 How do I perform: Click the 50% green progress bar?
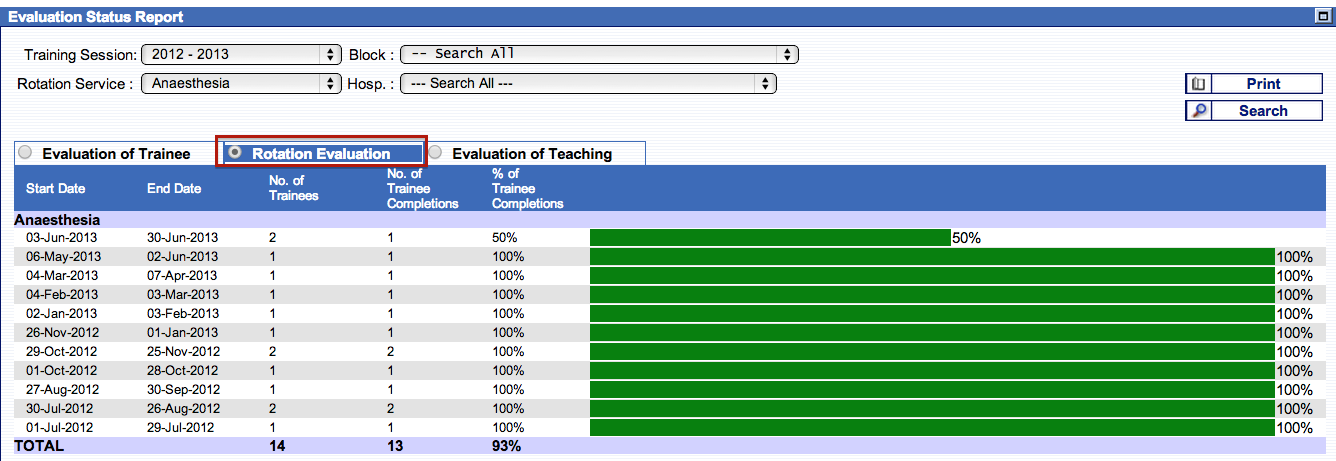tap(769, 238)
